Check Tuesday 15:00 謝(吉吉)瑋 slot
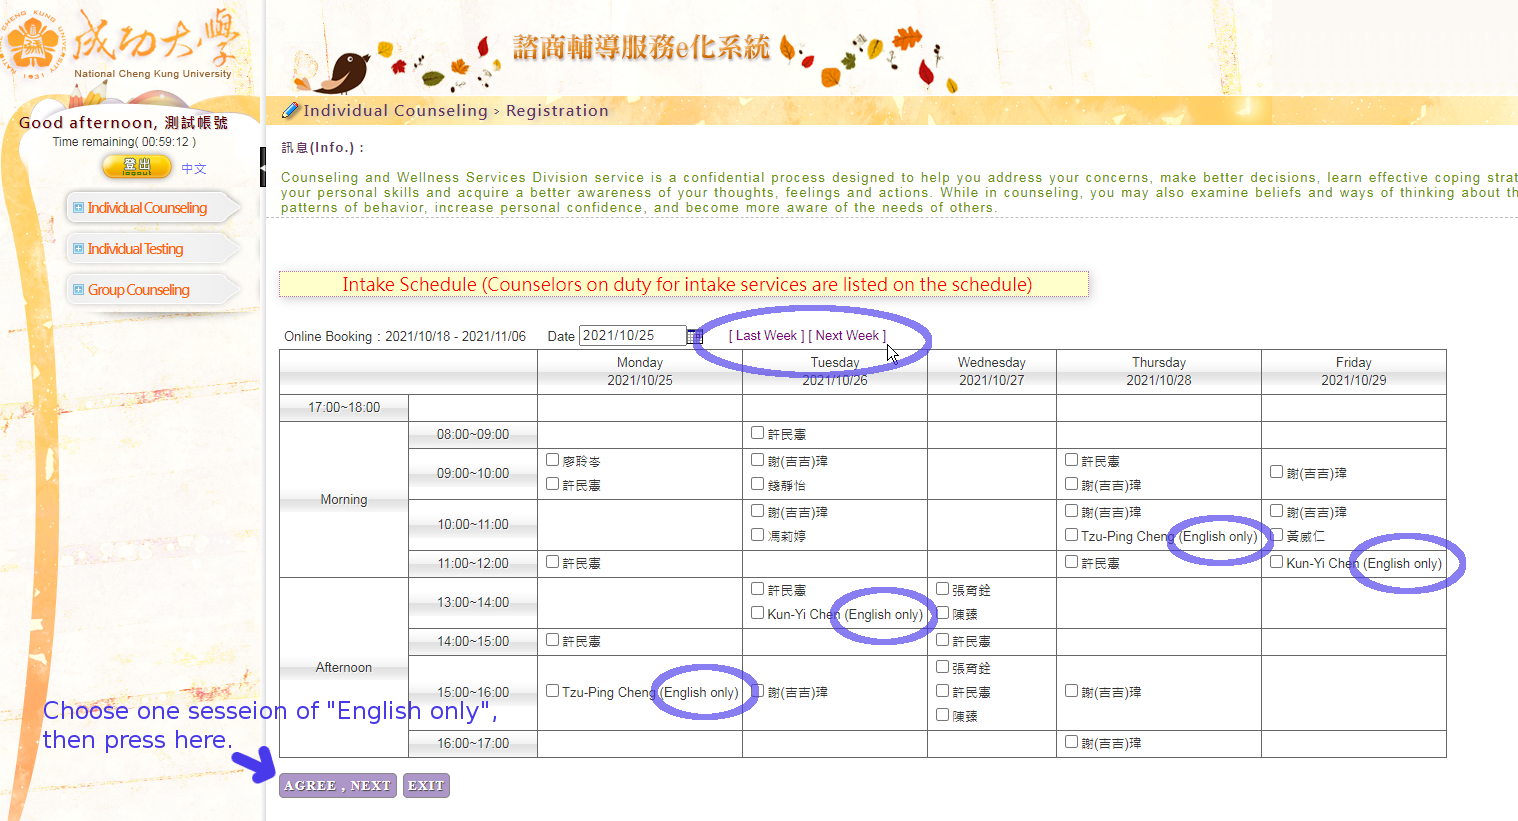This screenshot has width=1518, height=821. click(x=758, y=691)
